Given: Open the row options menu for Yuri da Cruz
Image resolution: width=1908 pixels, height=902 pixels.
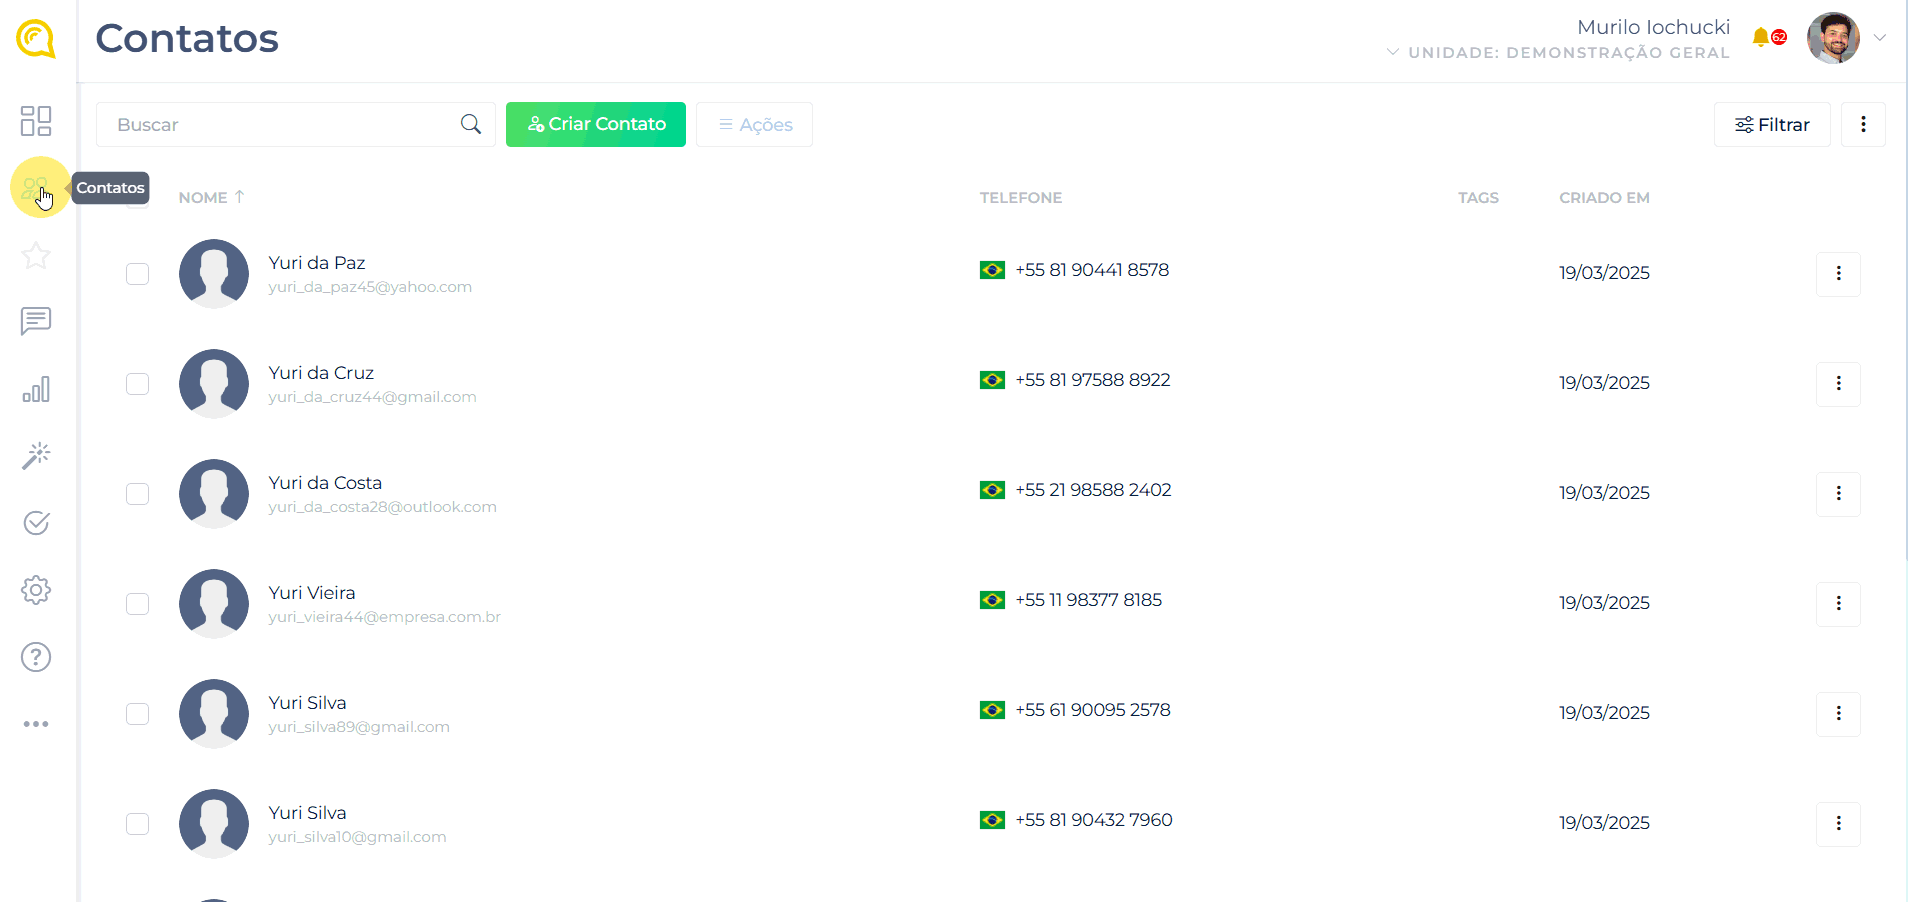Looking at the screenshot, I should point(1838,384).
